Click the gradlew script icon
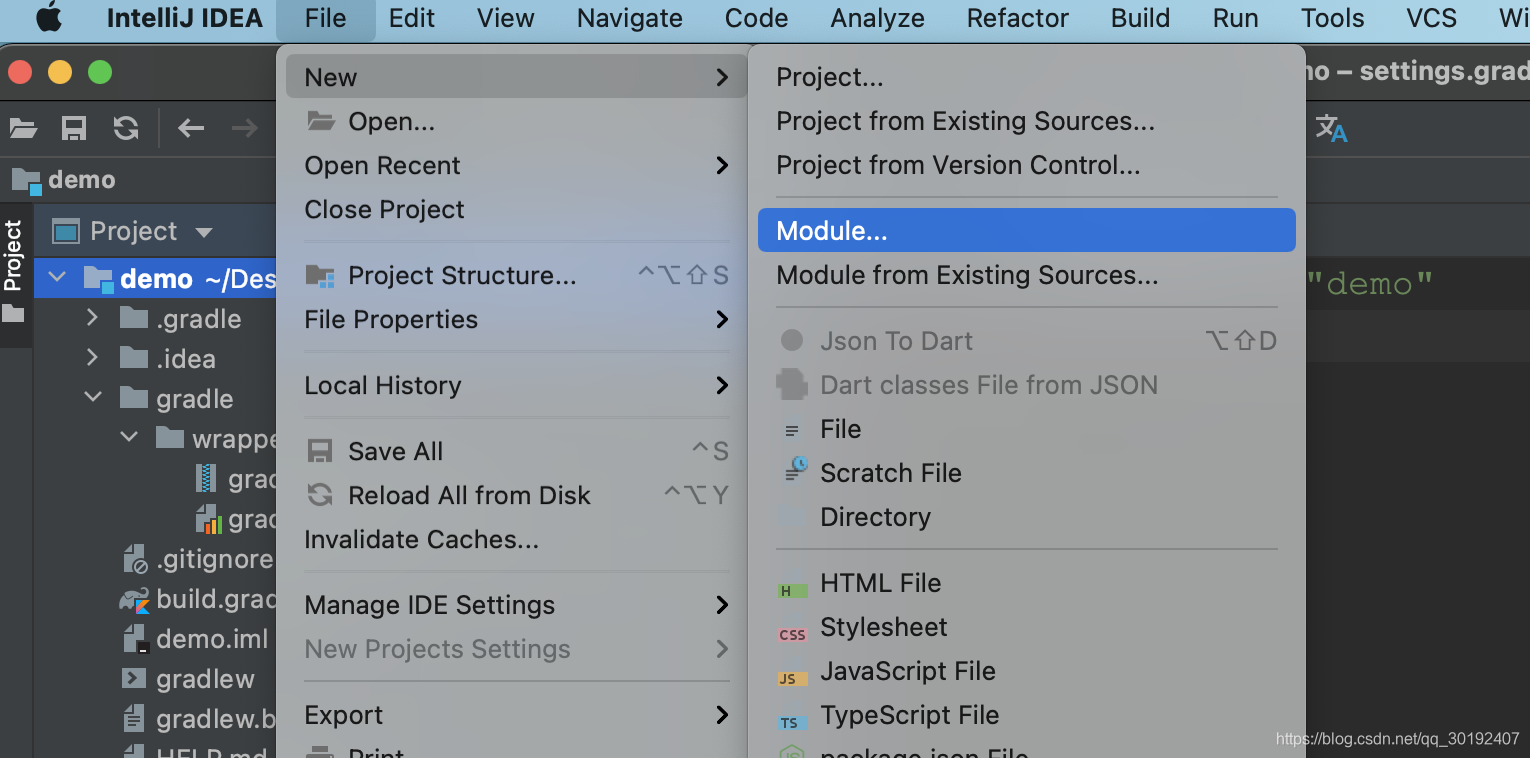The width and height of the screenshot is (1530, 758). pos(134,679)
